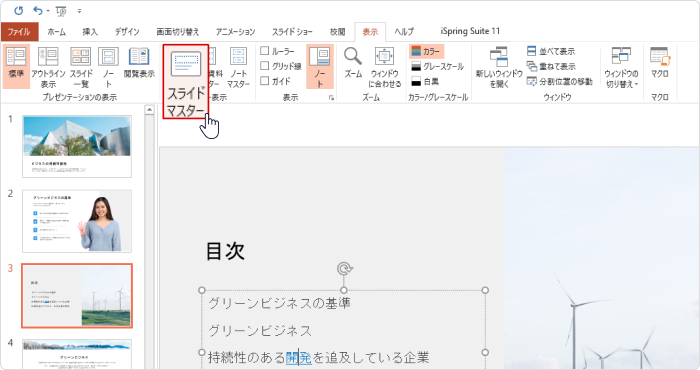The image size is (700, 370).
Task: Toggle the ノート pane button in 表示 group
Action: tap(320, 67)
